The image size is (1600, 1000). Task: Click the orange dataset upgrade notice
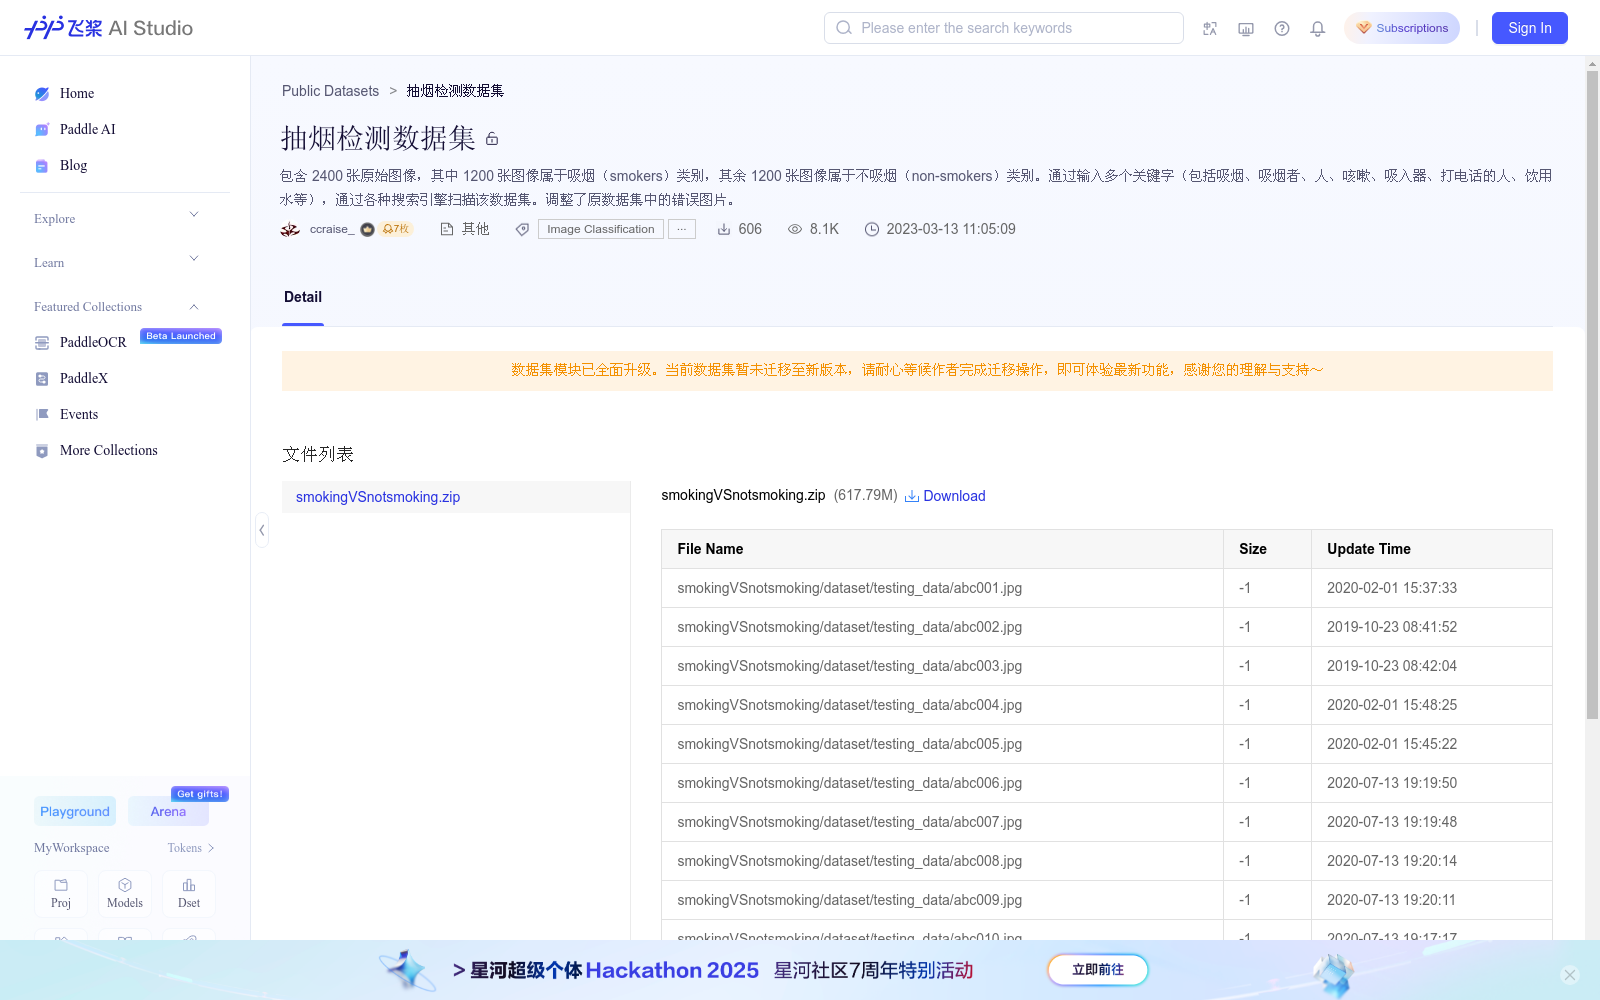tap(917, 370)
